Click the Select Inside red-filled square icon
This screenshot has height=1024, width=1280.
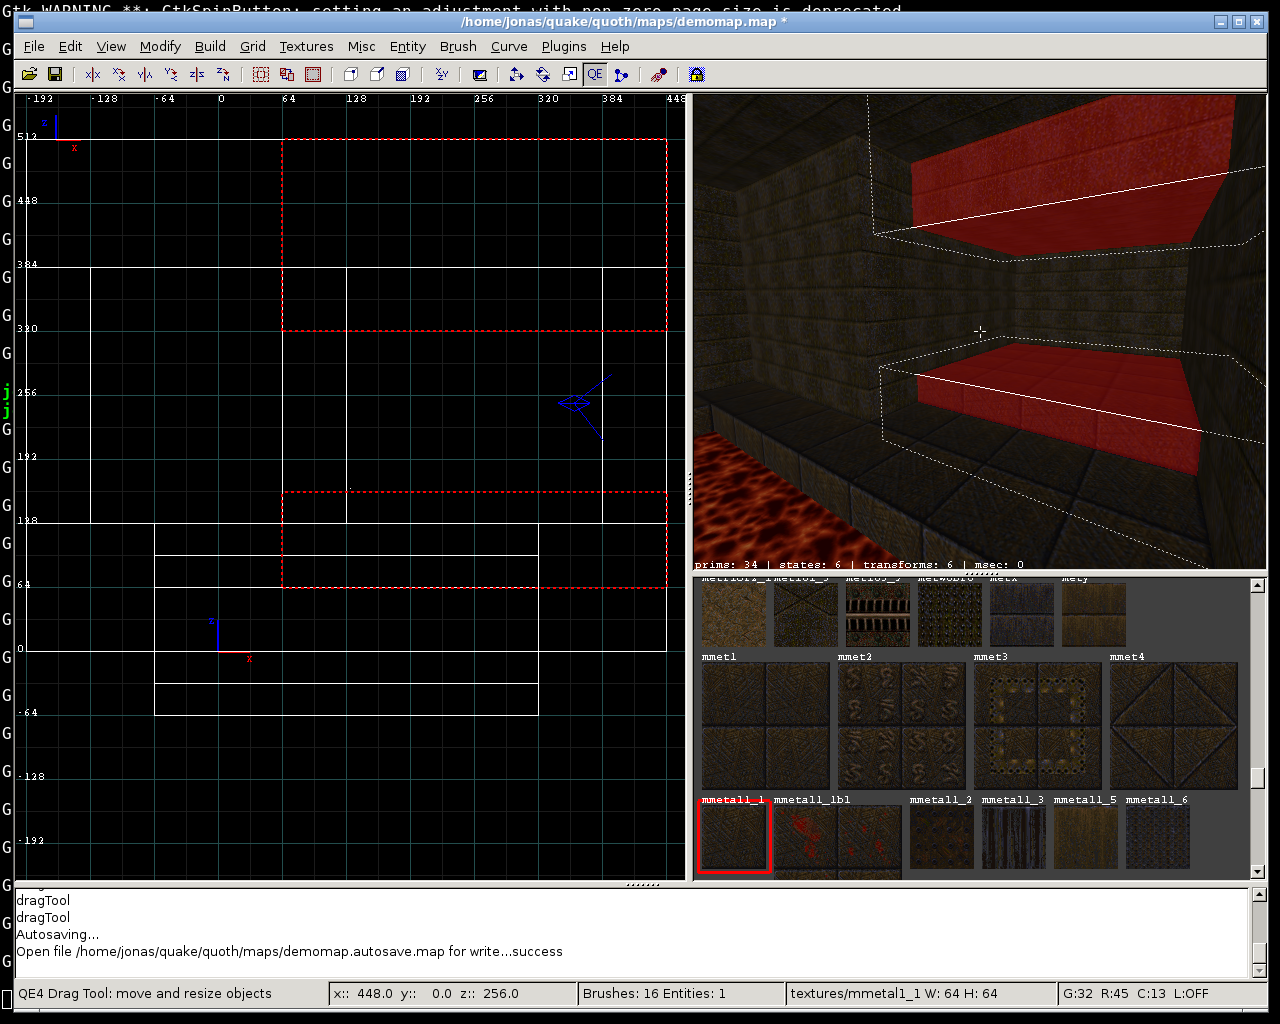point(313,74)
